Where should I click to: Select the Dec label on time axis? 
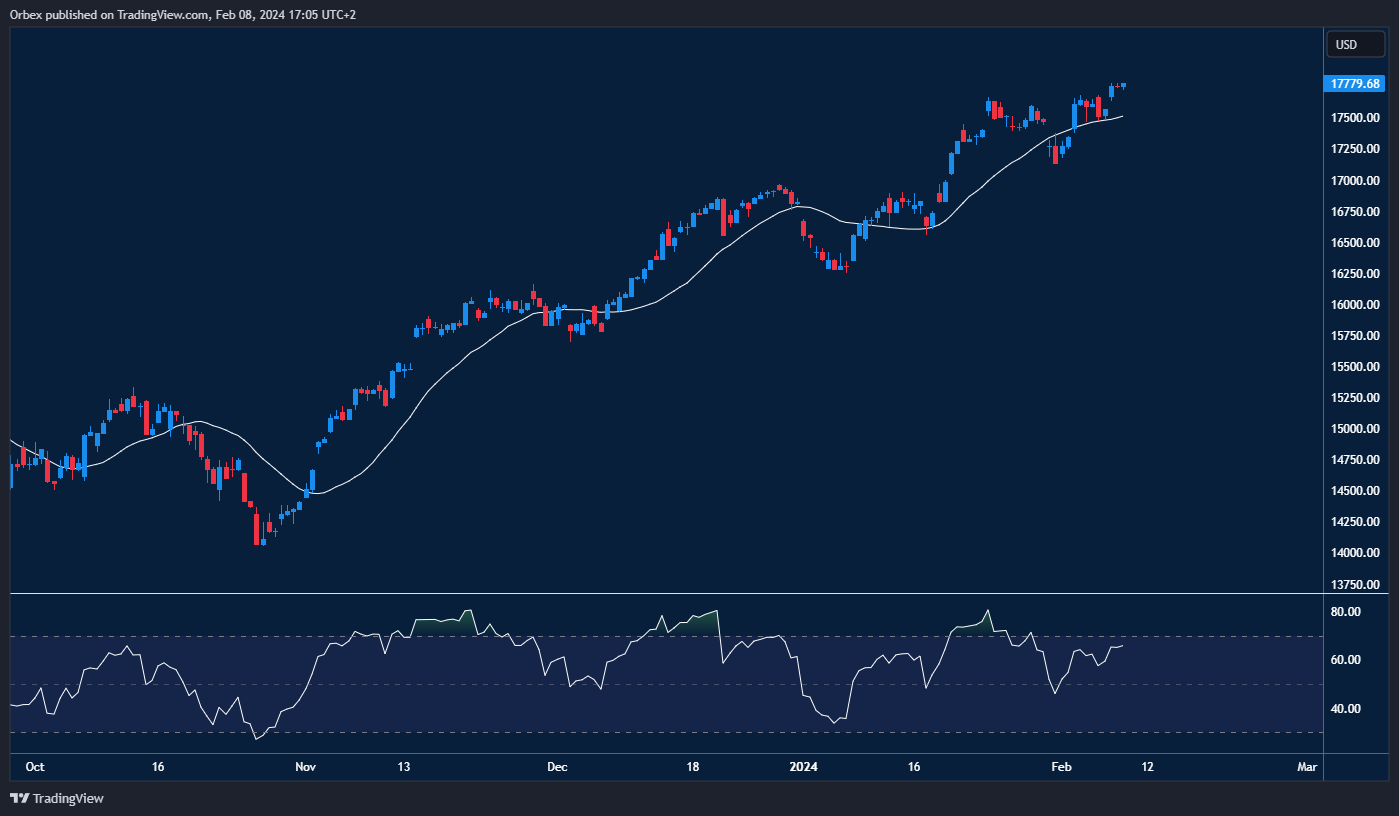pos(557,767)
